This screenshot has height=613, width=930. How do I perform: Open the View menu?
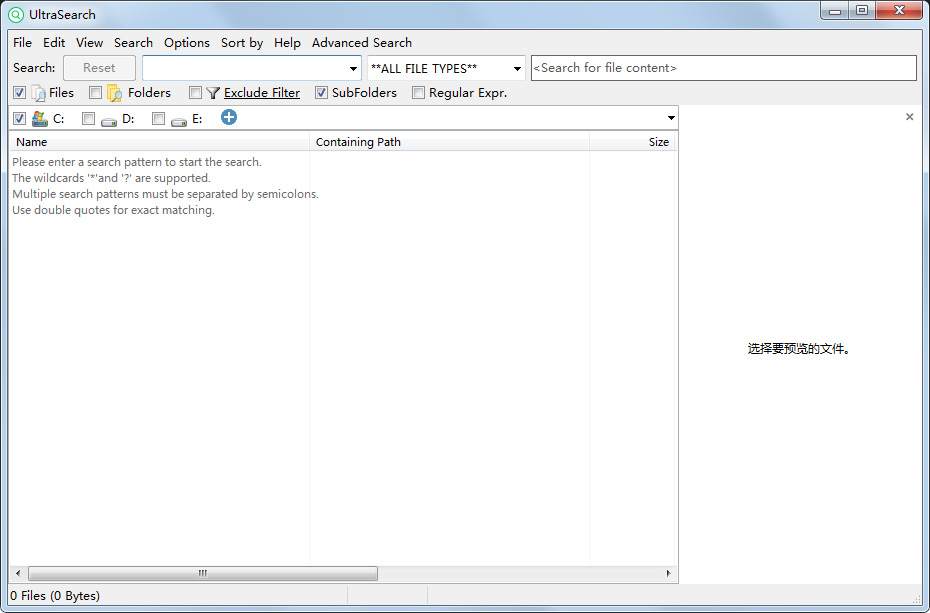(x=90, y=43)
